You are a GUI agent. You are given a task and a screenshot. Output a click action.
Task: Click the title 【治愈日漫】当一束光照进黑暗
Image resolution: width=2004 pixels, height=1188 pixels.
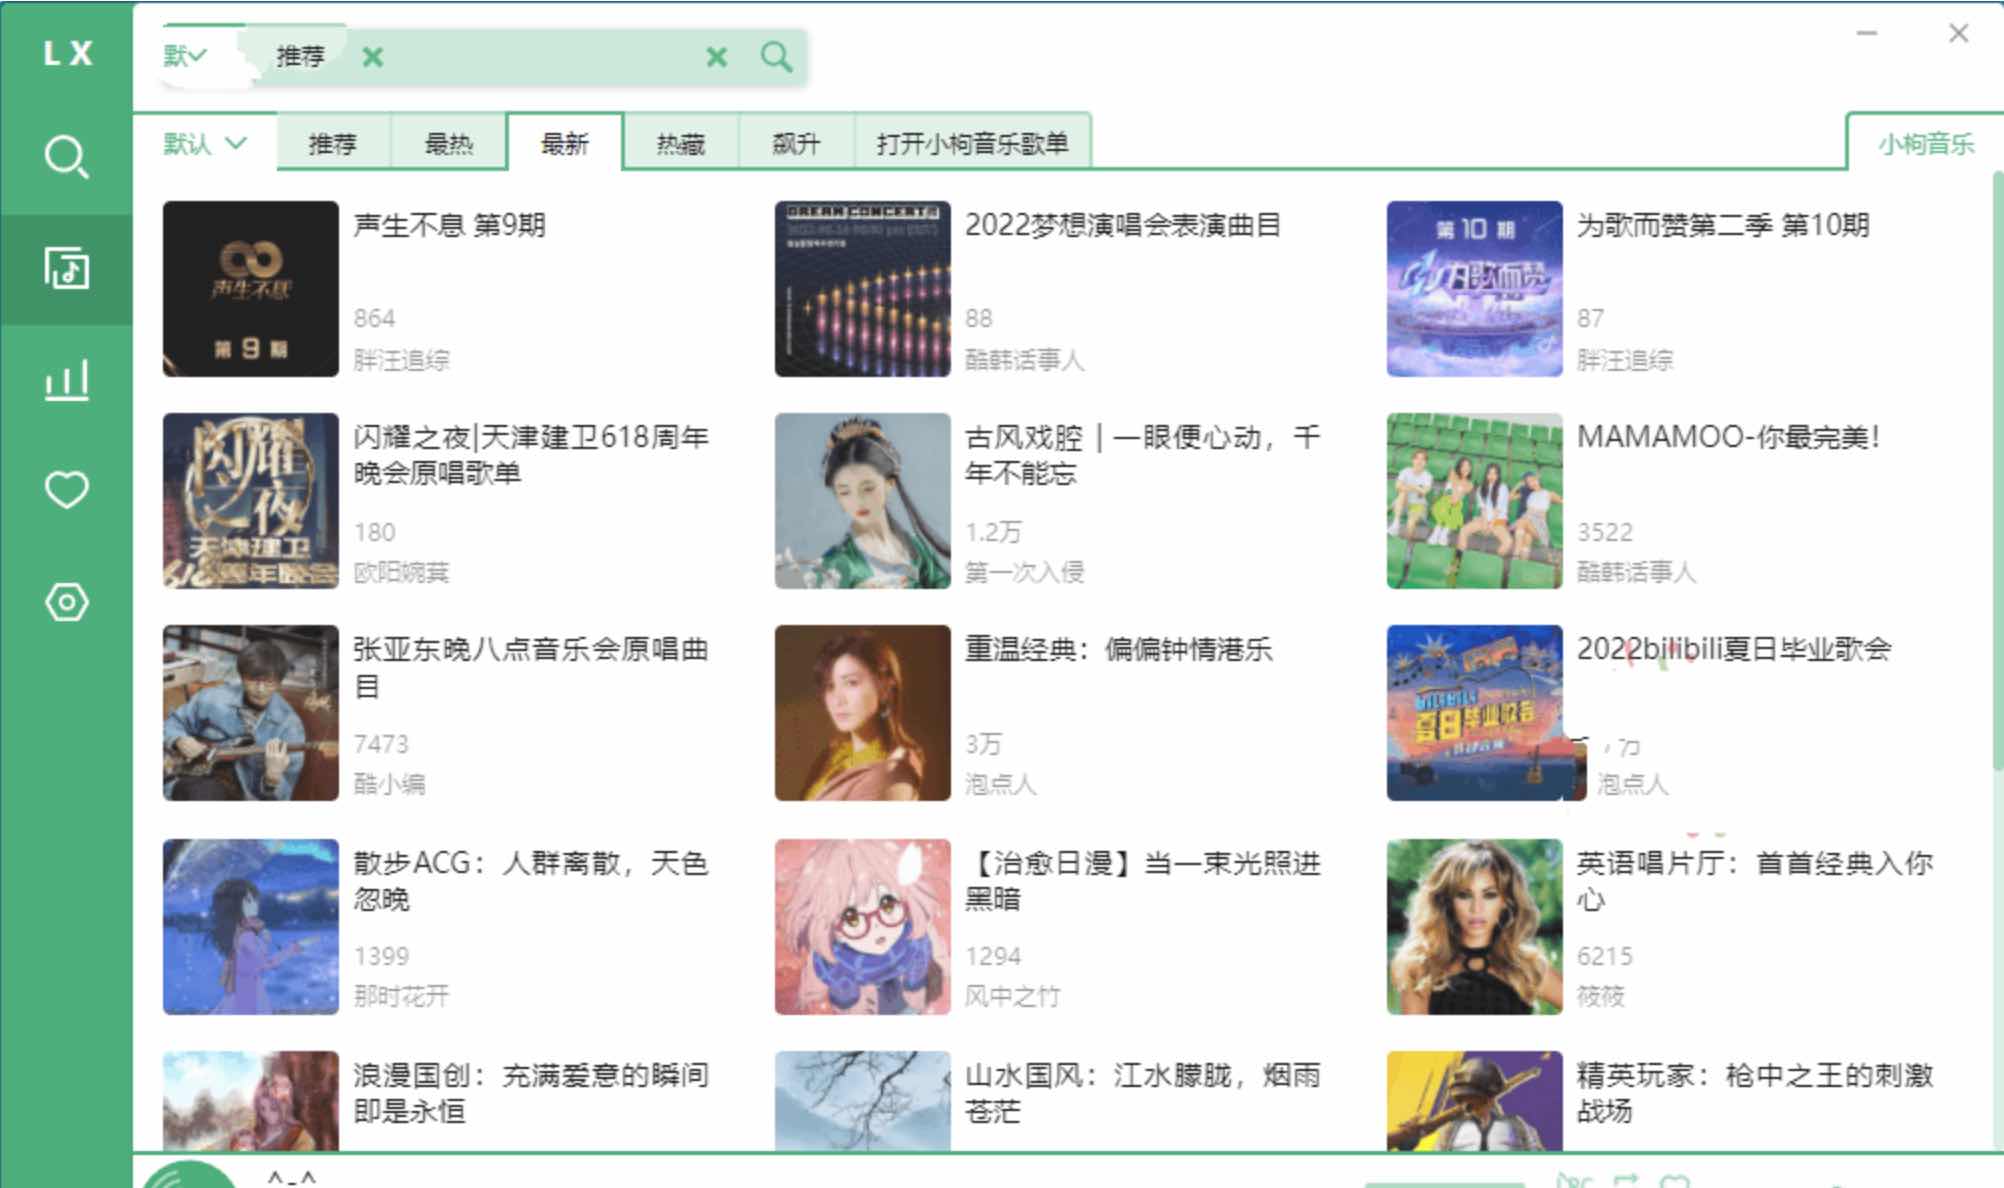click(1143, 881)
